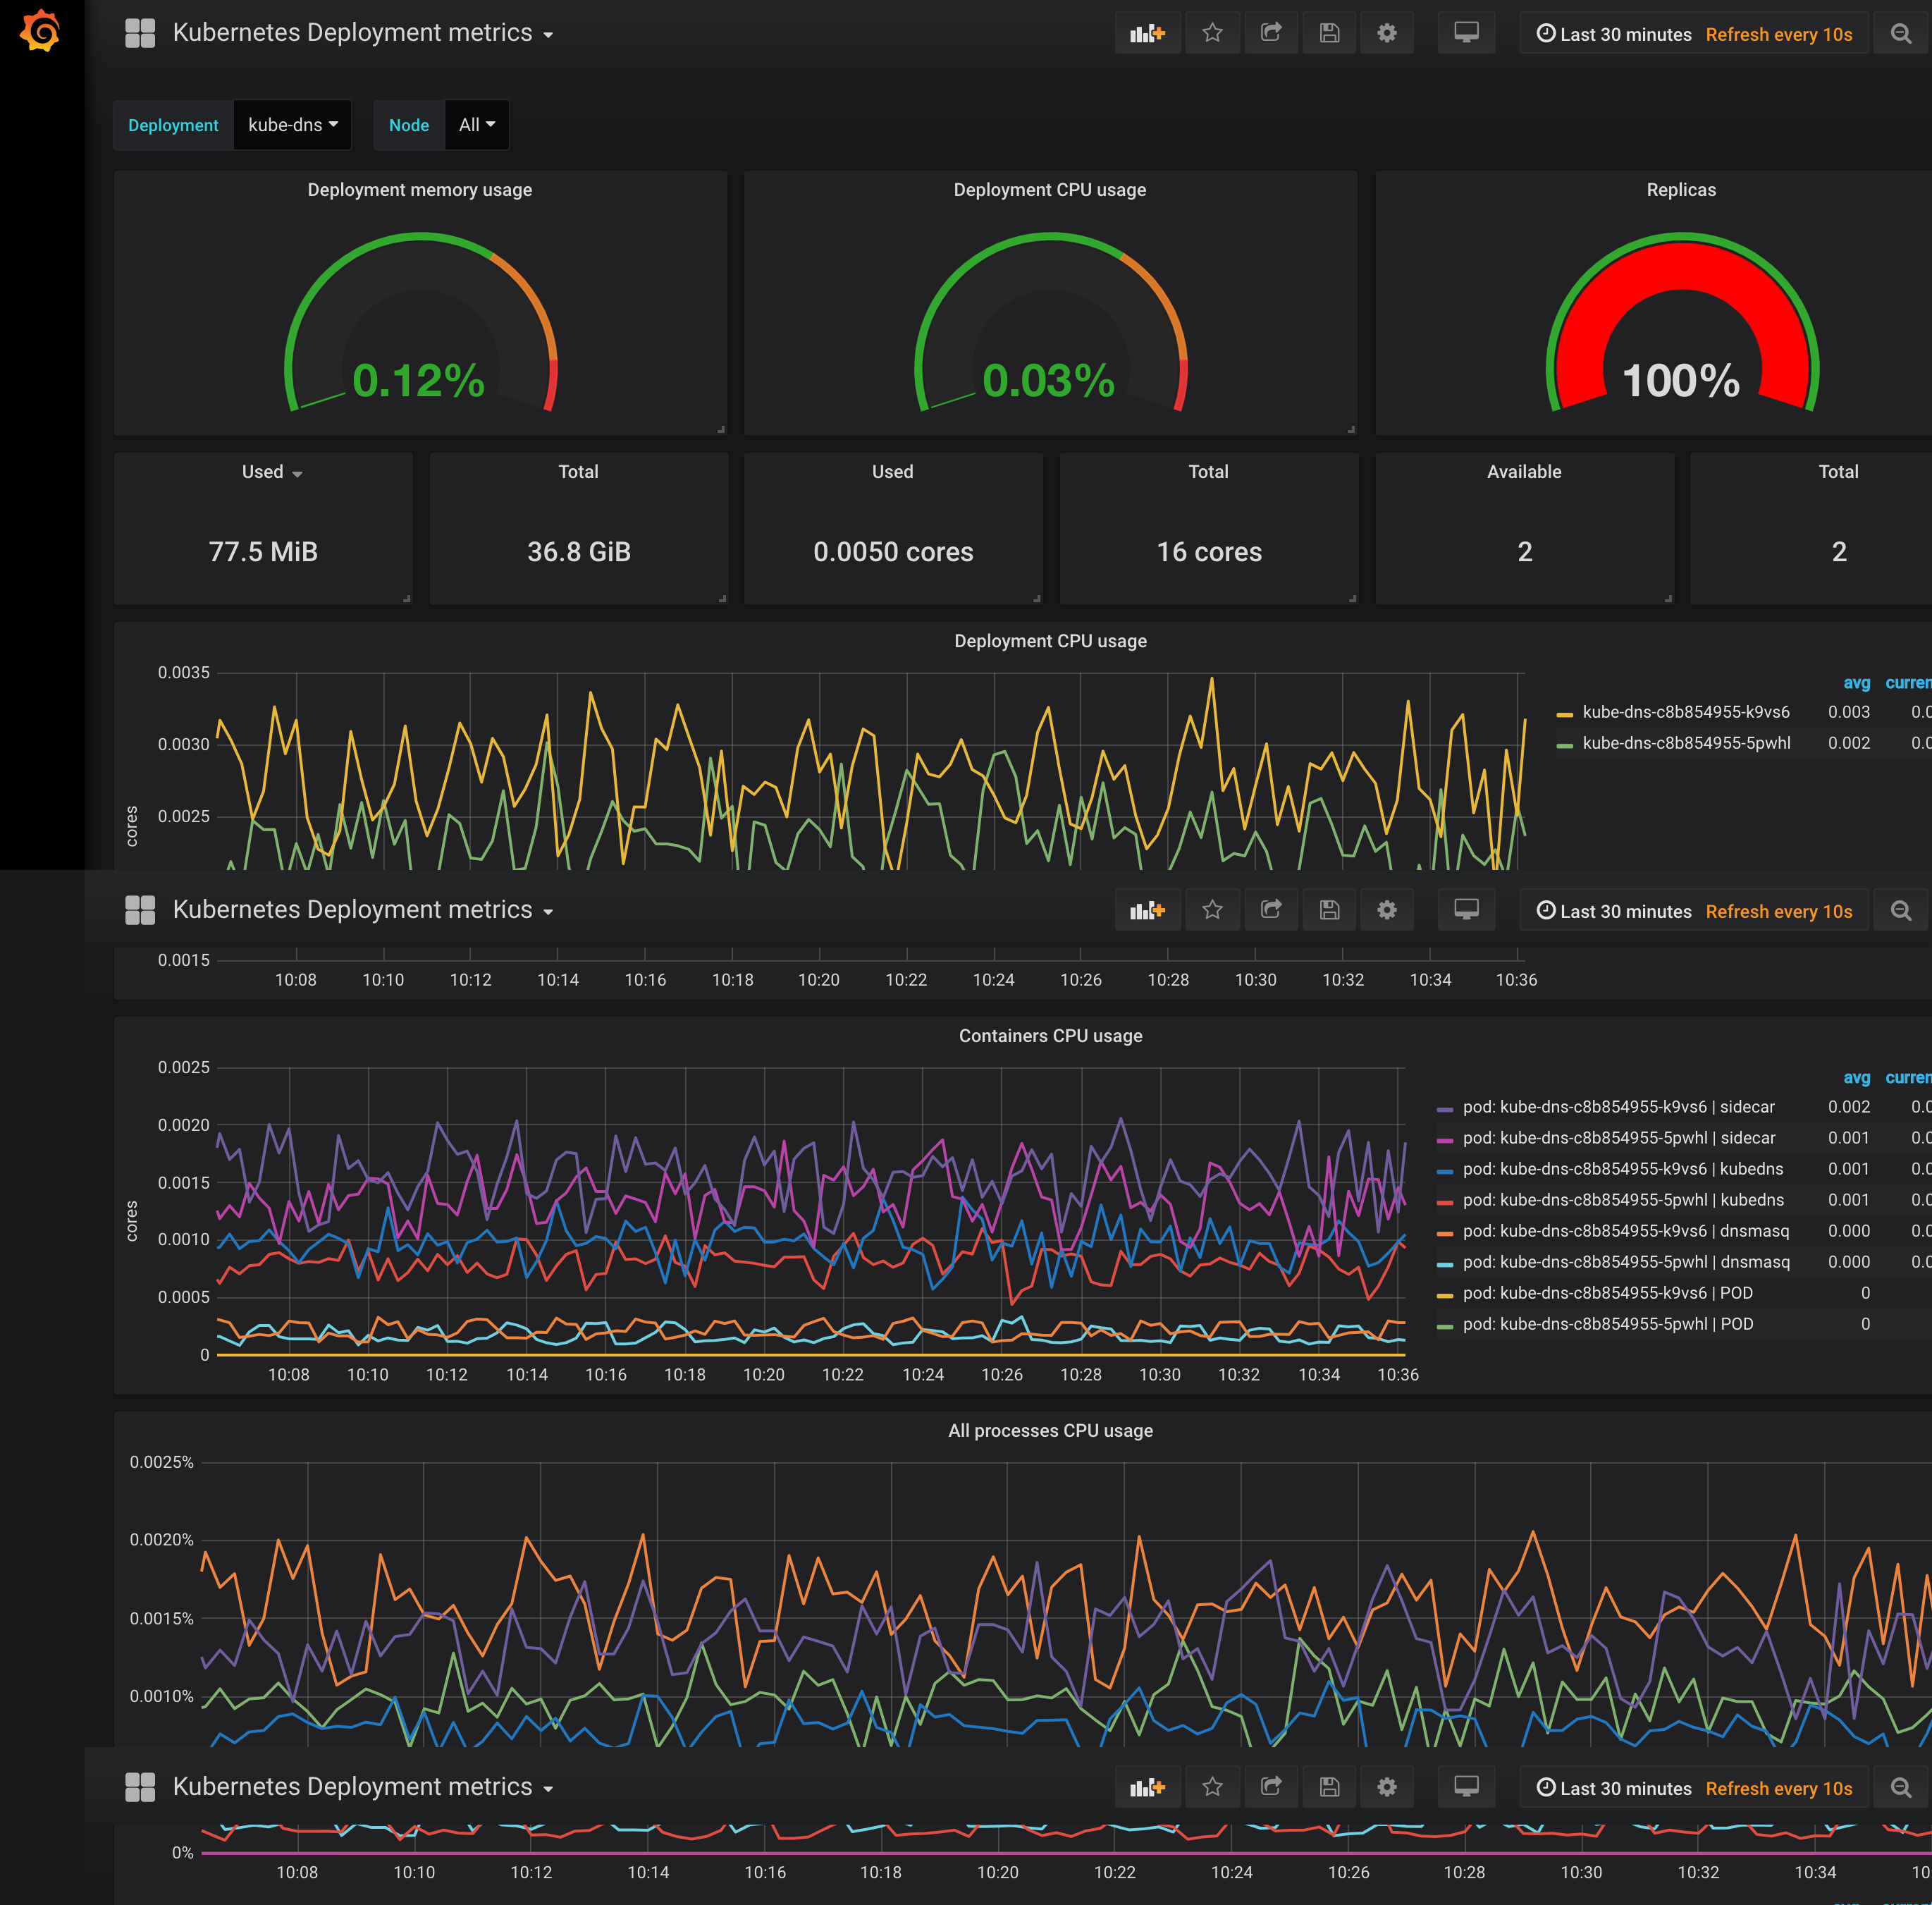Expand Kubernetes Deployment metrics title in middle header
Image resolution: width=1932 pixels, height=1905 pixels.
tap(363, 910)
